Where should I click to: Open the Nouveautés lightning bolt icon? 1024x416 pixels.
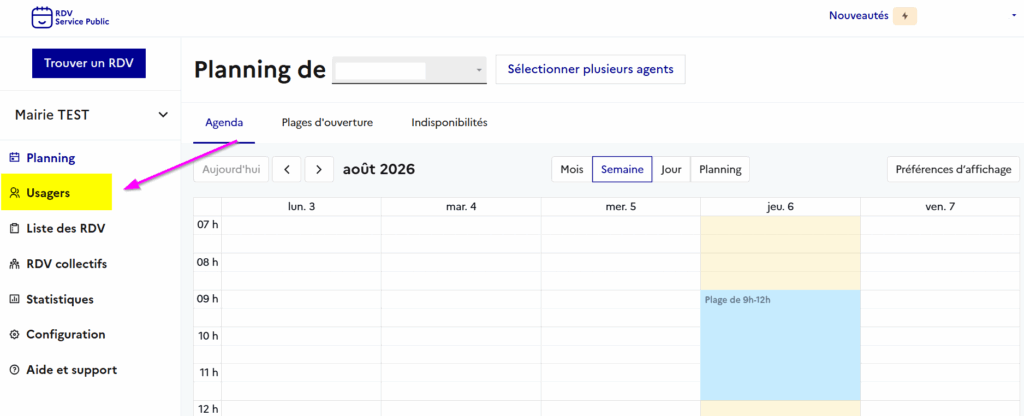pos(904,16)
